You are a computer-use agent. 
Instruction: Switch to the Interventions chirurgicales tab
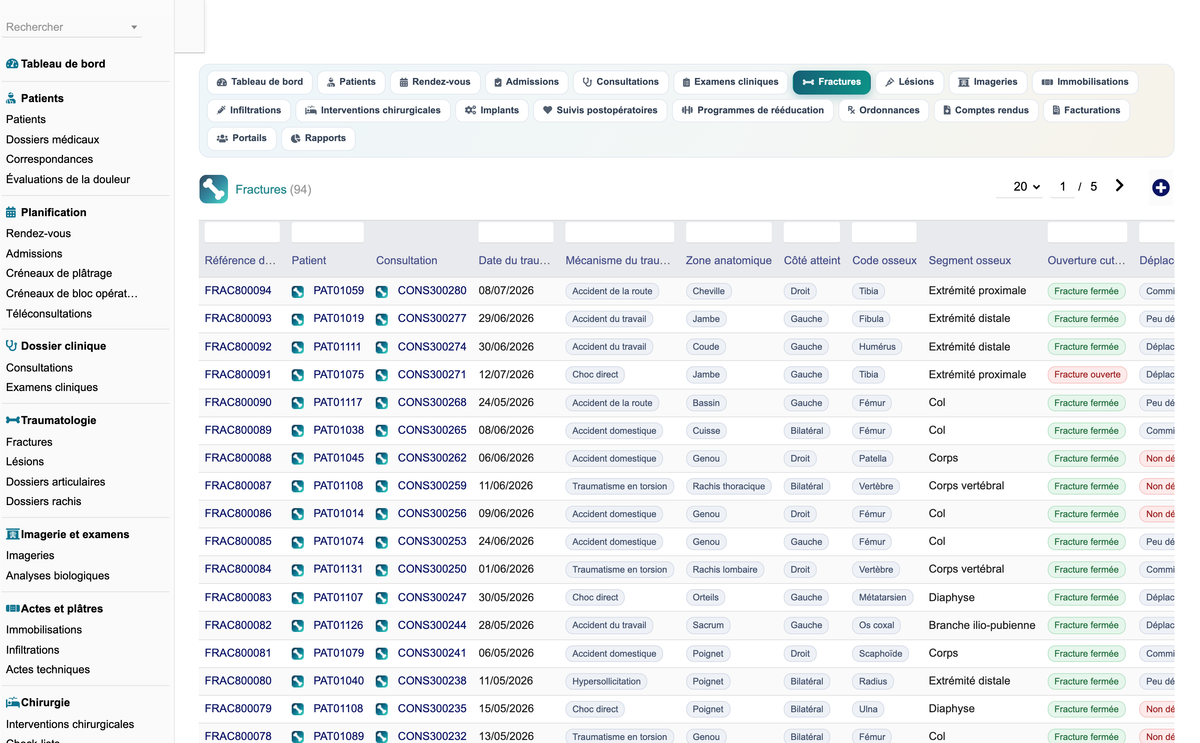373,110
